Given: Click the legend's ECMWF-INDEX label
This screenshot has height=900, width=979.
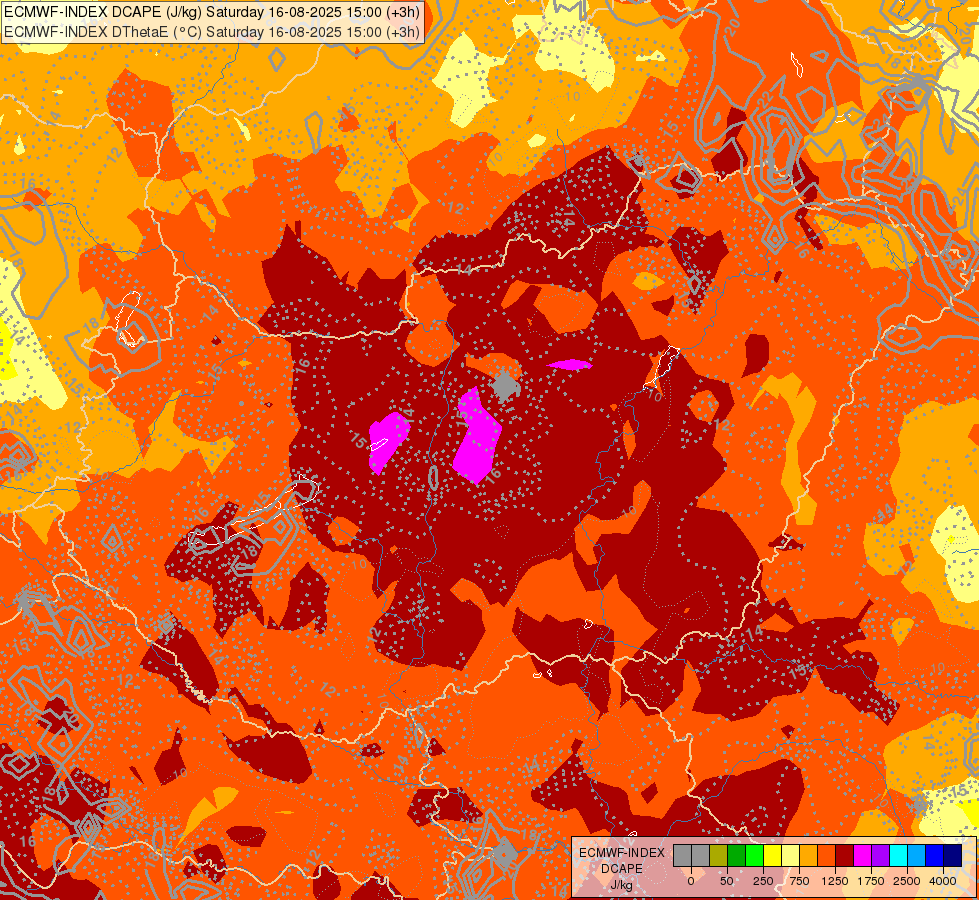Looking at the screenshot, I should 622,853.
